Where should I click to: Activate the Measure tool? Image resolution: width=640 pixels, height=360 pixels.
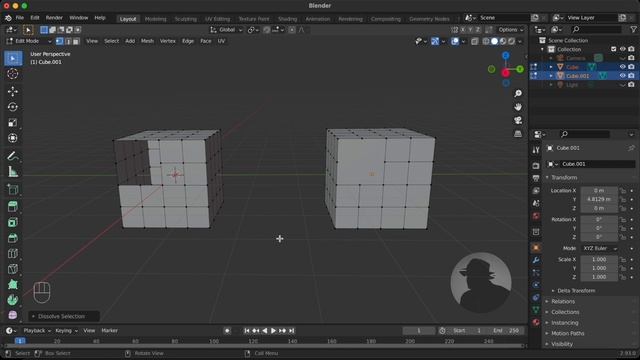(x=13, y=172)
